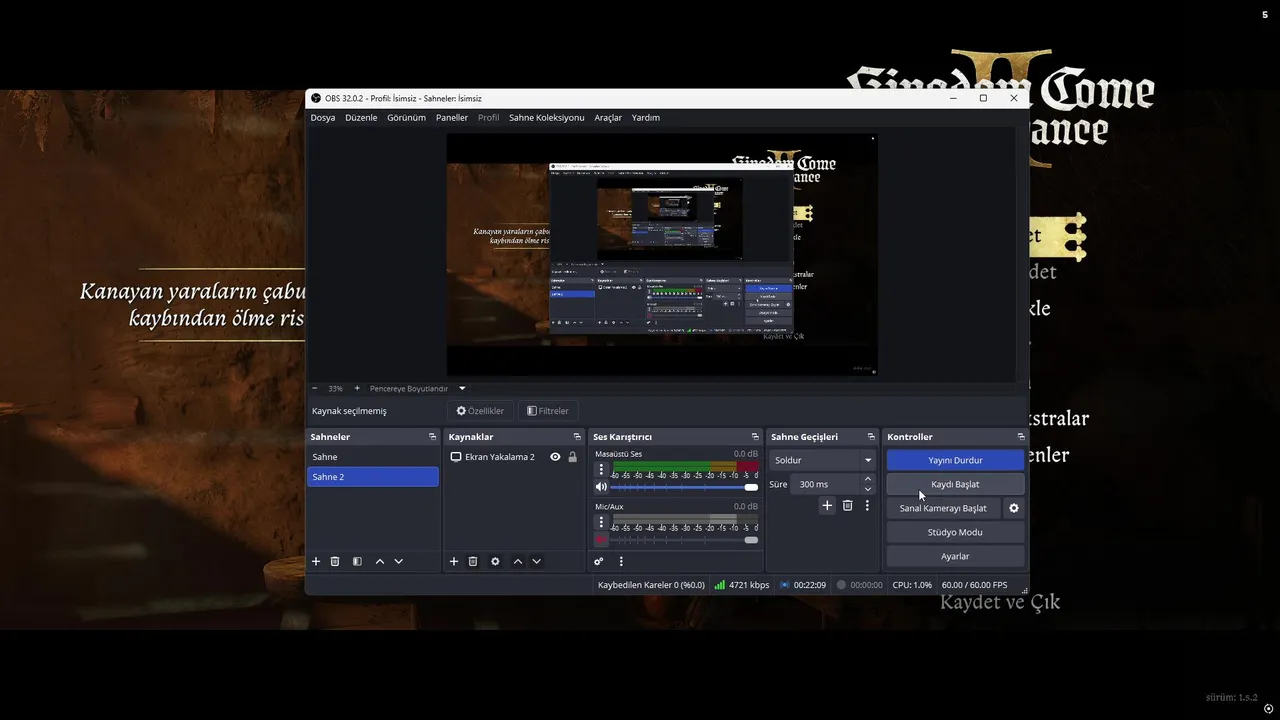Move scene down arrow in Sahneler

pos(398,562)
